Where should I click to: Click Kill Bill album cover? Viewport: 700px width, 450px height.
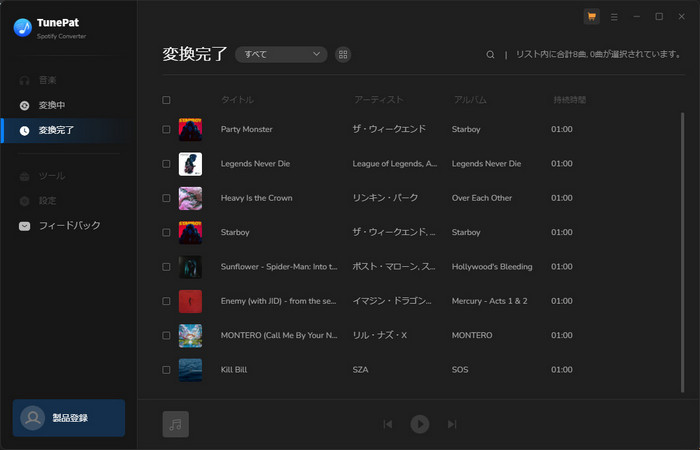[190, 370]
